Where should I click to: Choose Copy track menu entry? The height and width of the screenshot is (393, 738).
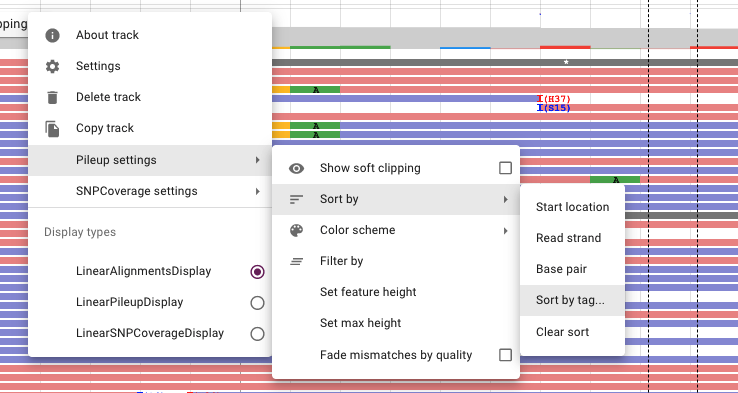click(150, 128)
